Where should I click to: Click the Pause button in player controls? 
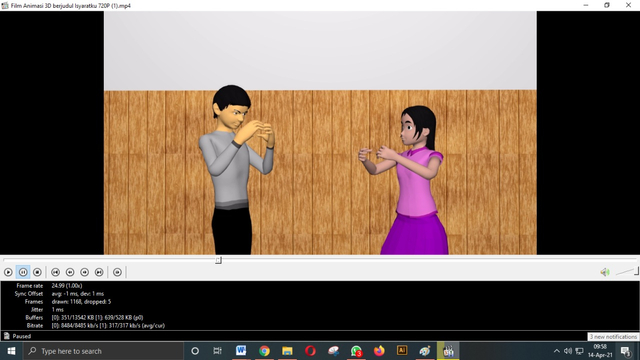[x=23, y=272]
